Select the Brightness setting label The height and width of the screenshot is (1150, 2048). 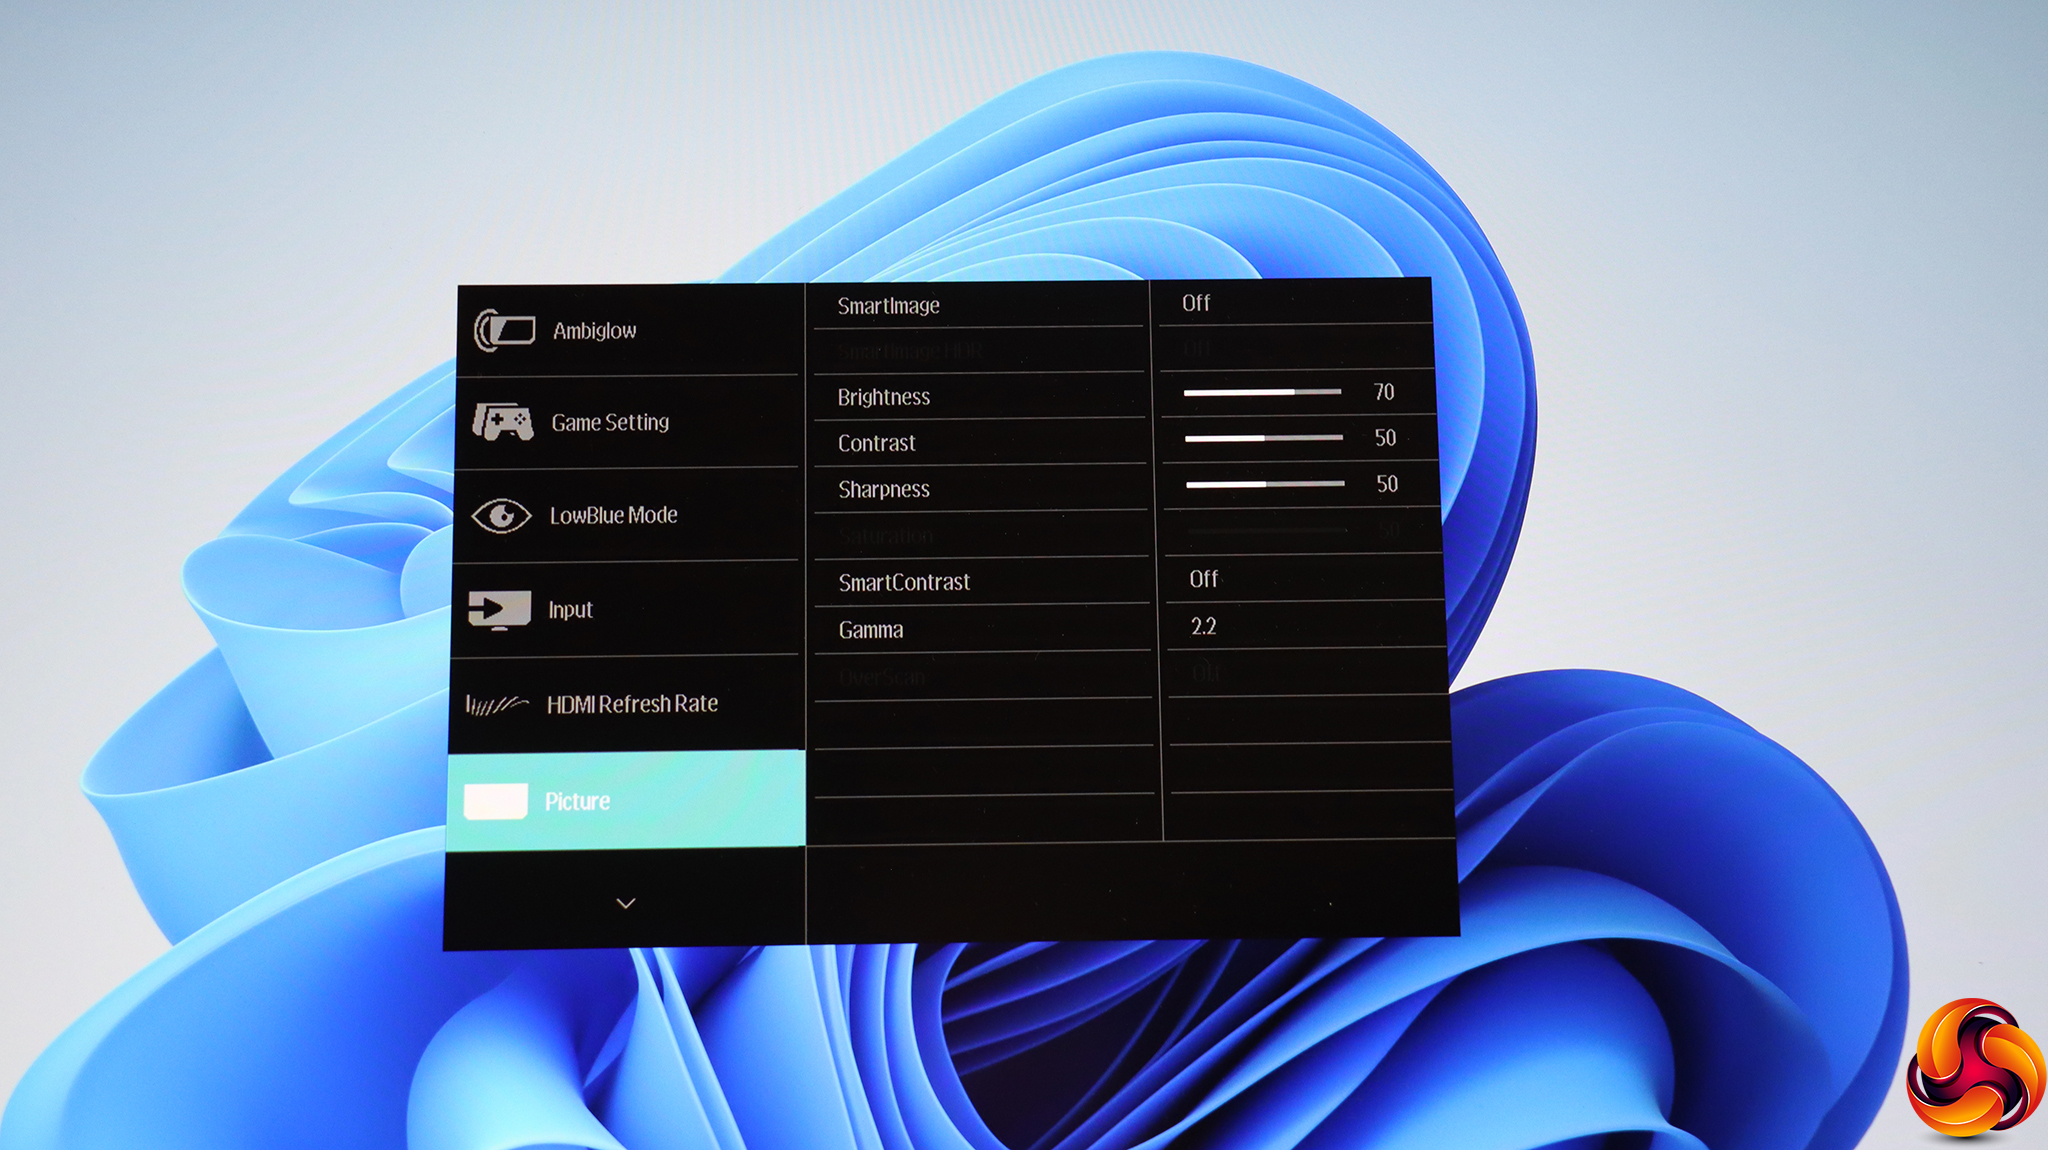click(884, 398)
